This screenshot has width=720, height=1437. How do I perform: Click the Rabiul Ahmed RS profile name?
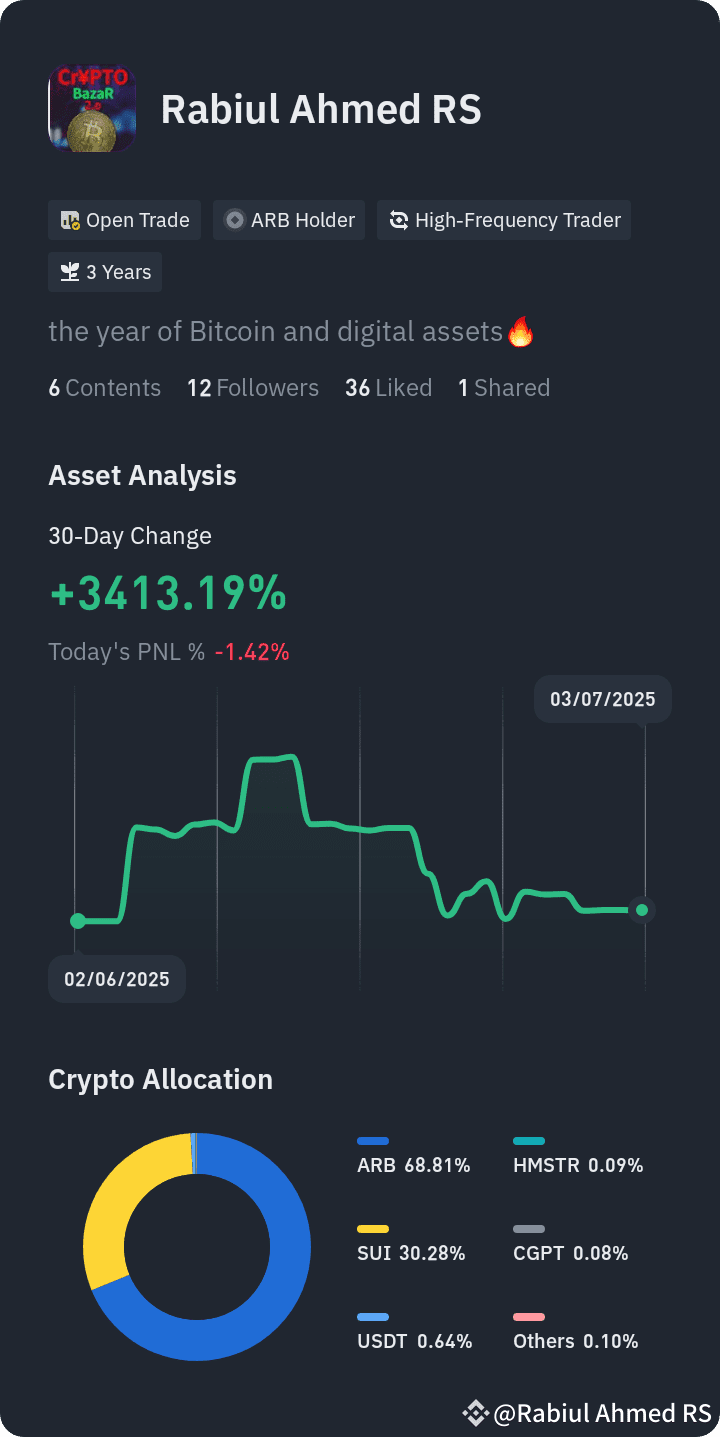321,109
